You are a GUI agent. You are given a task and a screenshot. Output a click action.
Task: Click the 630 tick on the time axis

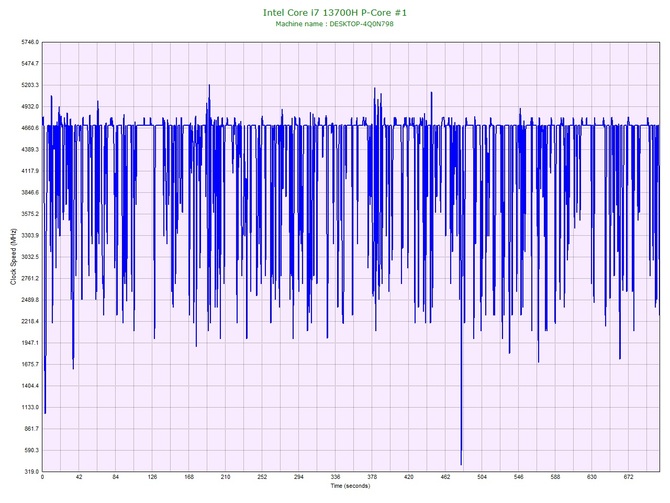[592, 477]
